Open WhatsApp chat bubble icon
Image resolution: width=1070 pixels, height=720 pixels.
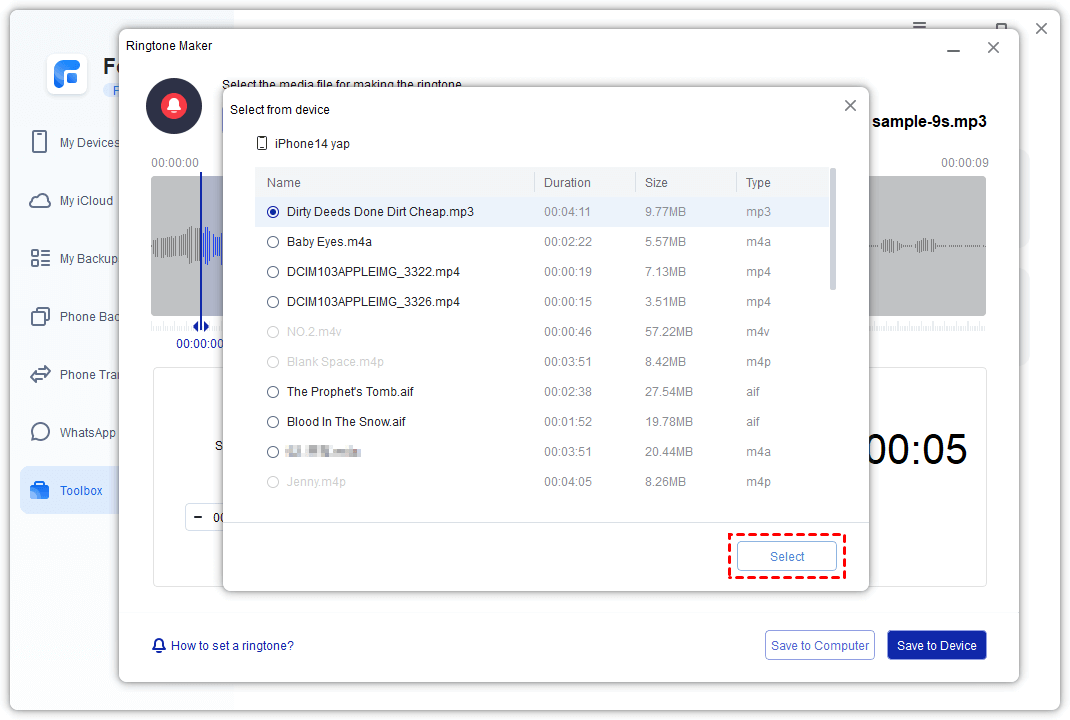(x=40, y=432)
